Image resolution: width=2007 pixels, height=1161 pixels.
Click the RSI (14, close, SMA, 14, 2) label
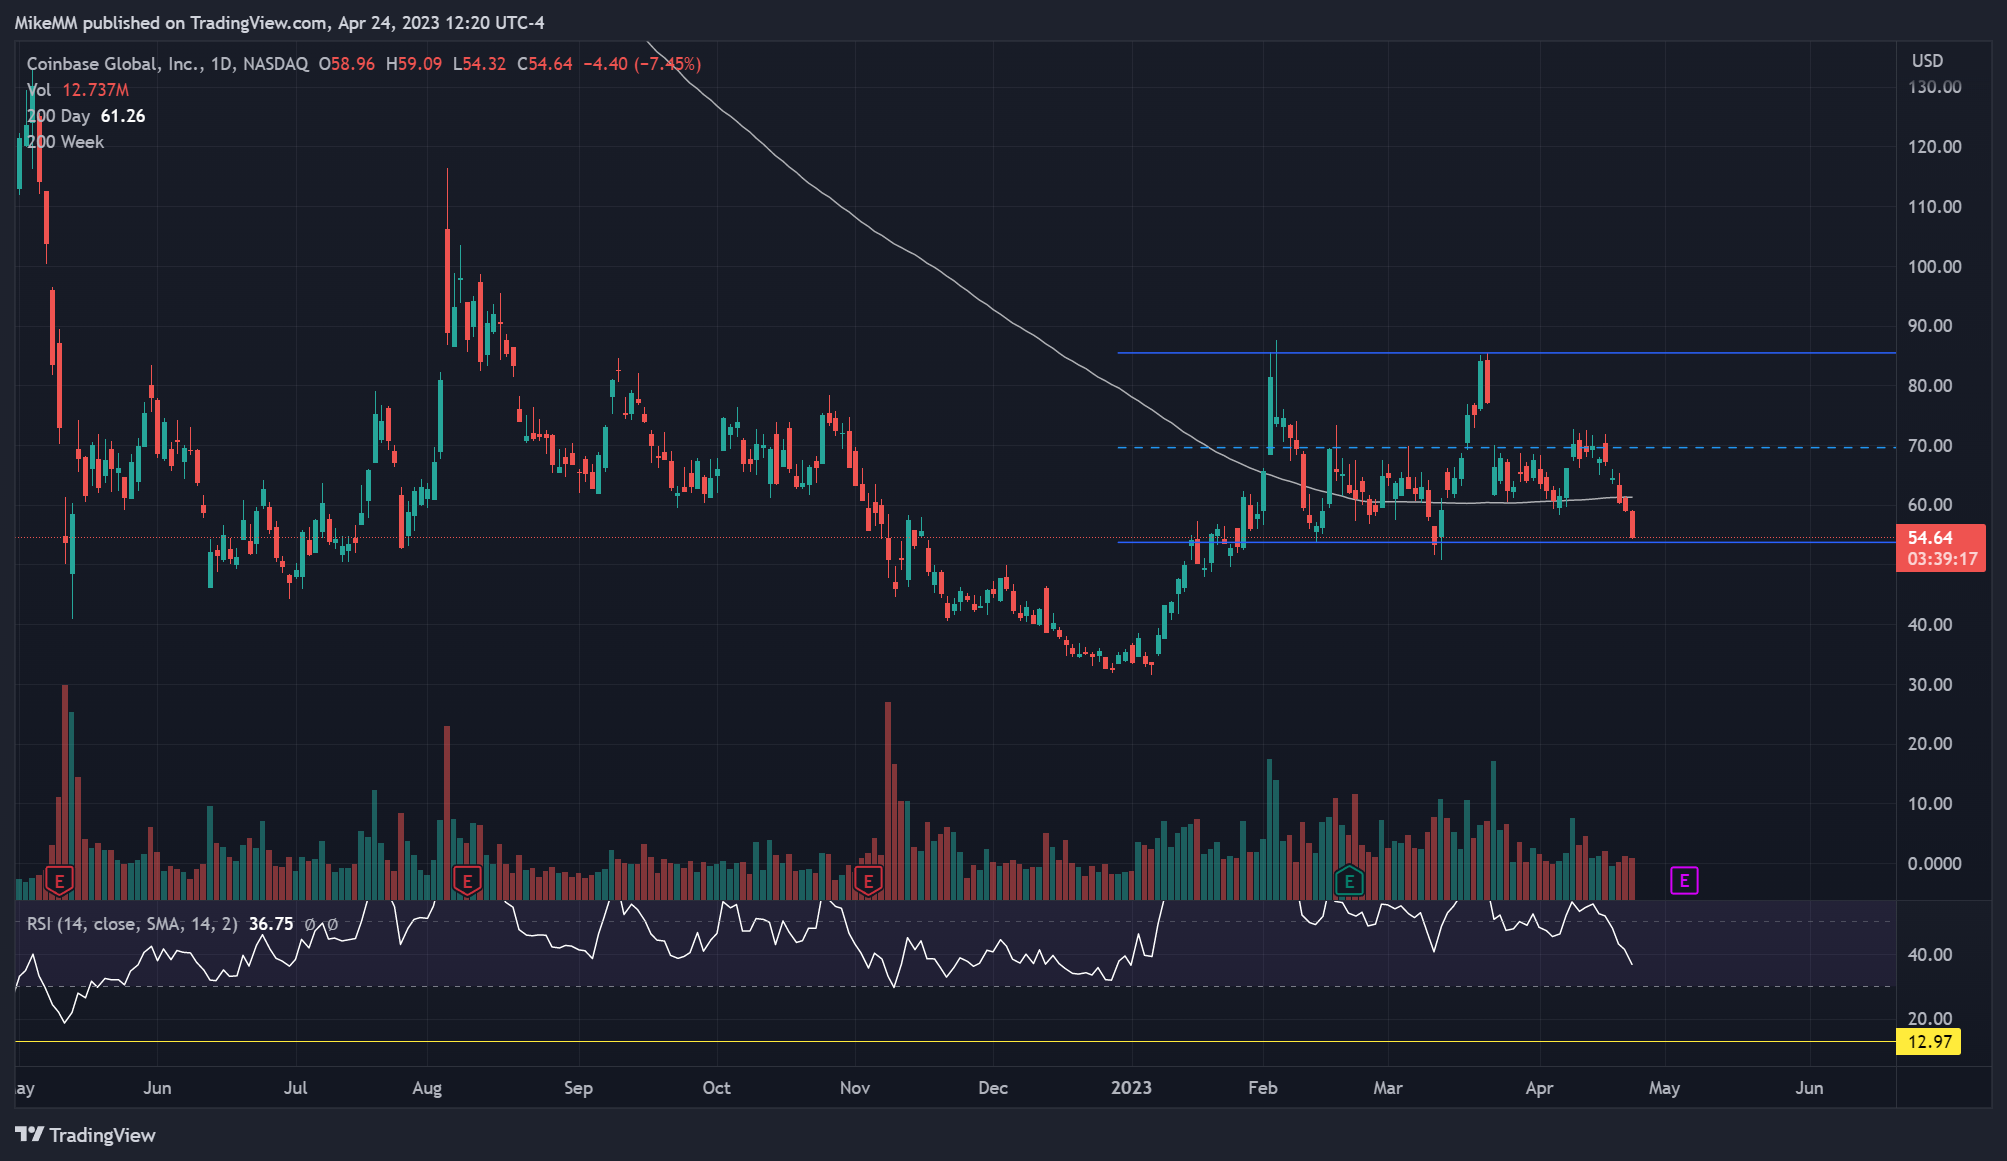pyautogui.click(x=132, y=924)
